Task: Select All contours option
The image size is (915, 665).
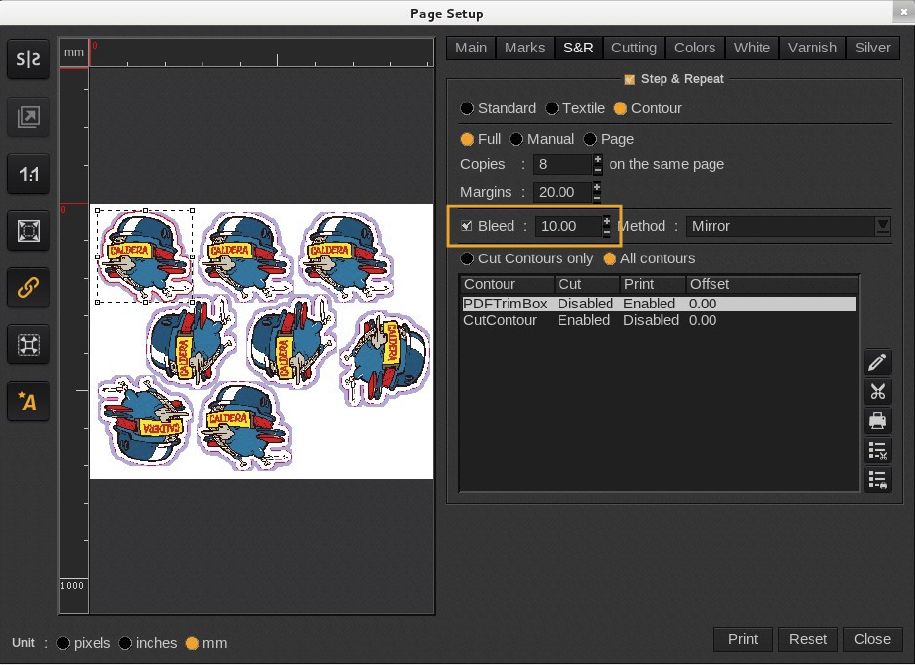Action: click(610, 258)
